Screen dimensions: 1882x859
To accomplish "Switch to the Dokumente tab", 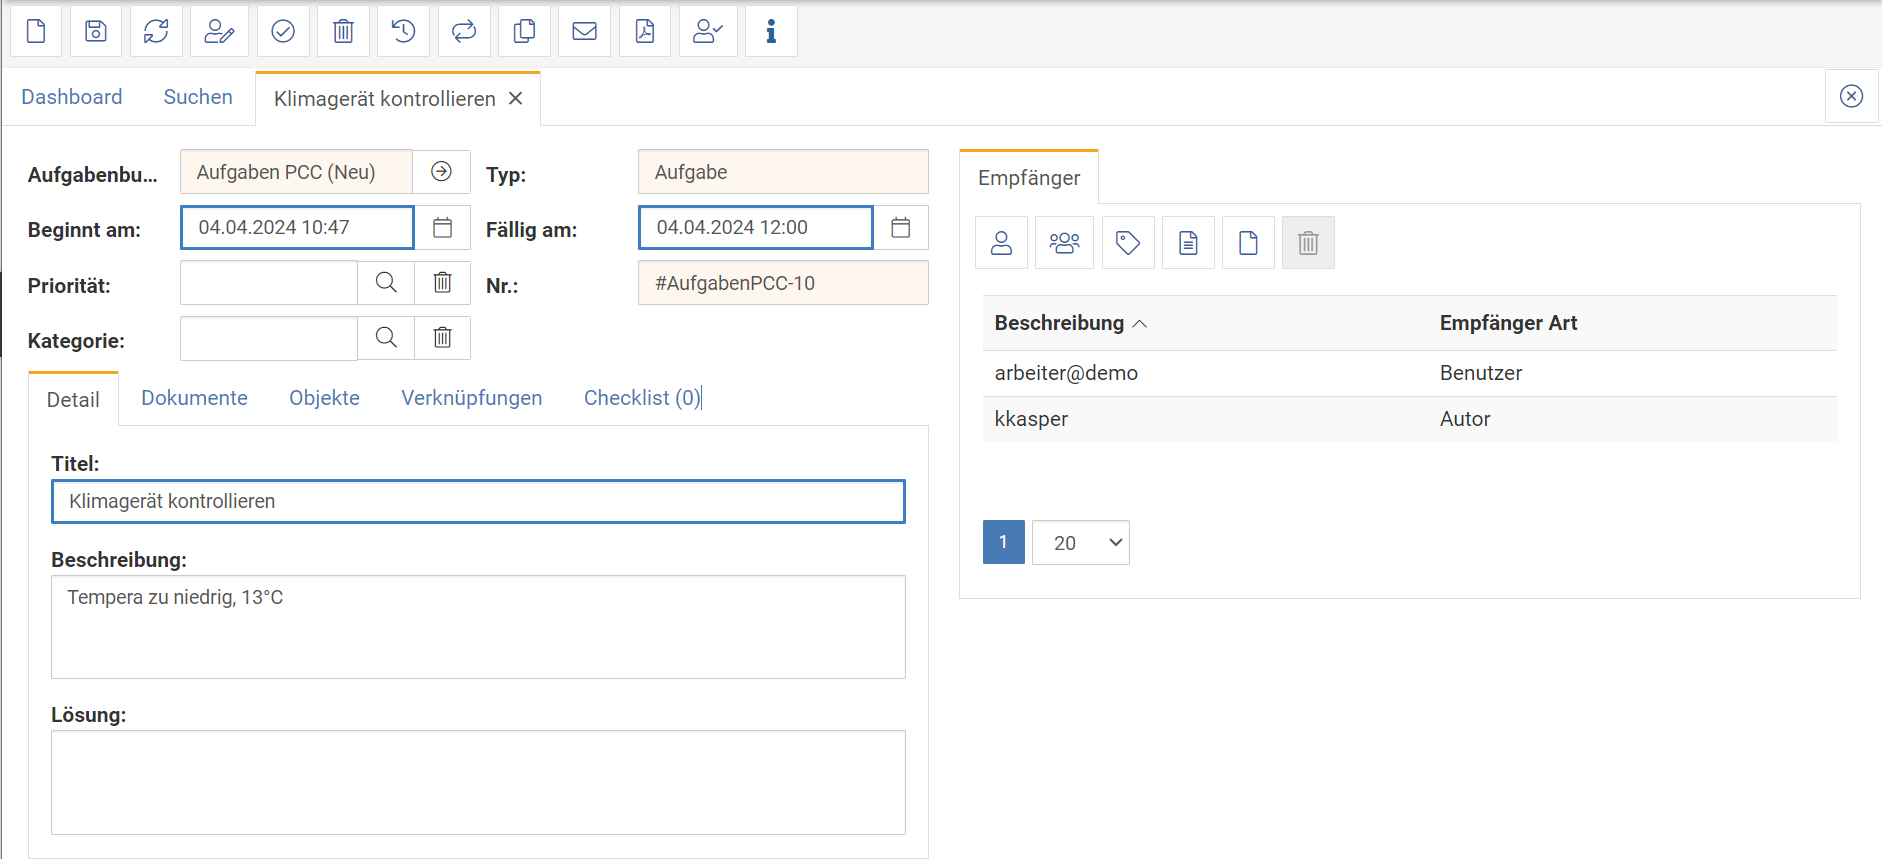I will coord(194,398).
